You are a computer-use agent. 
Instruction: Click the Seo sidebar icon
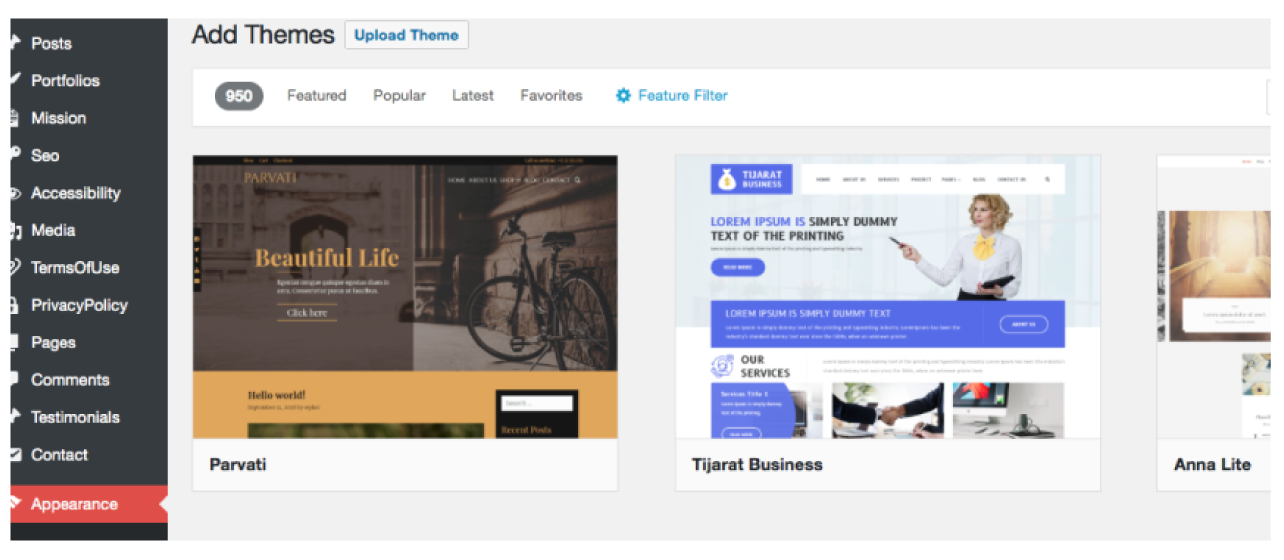click(15, 155)
